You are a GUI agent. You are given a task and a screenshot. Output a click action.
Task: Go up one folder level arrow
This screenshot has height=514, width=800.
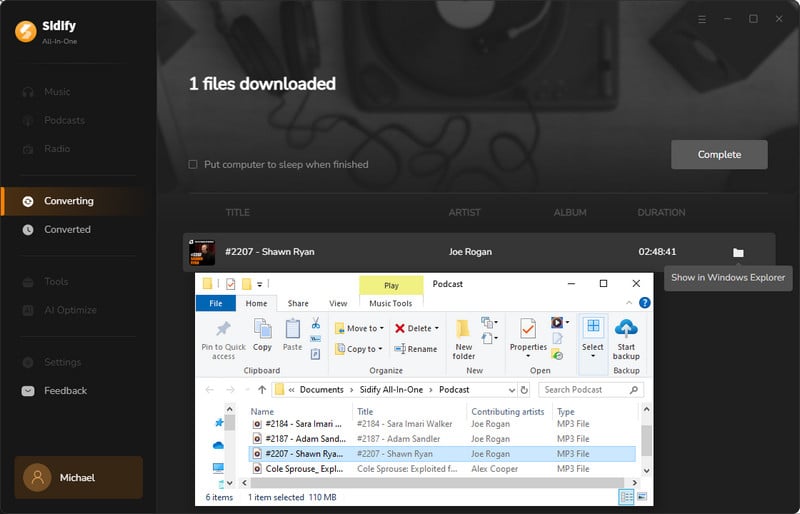coord(262,390)
